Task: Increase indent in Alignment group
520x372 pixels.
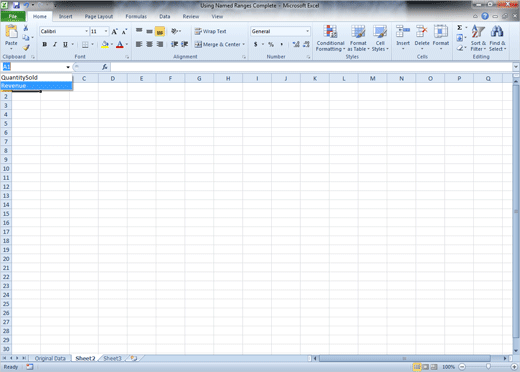Action: pos(185,44)
